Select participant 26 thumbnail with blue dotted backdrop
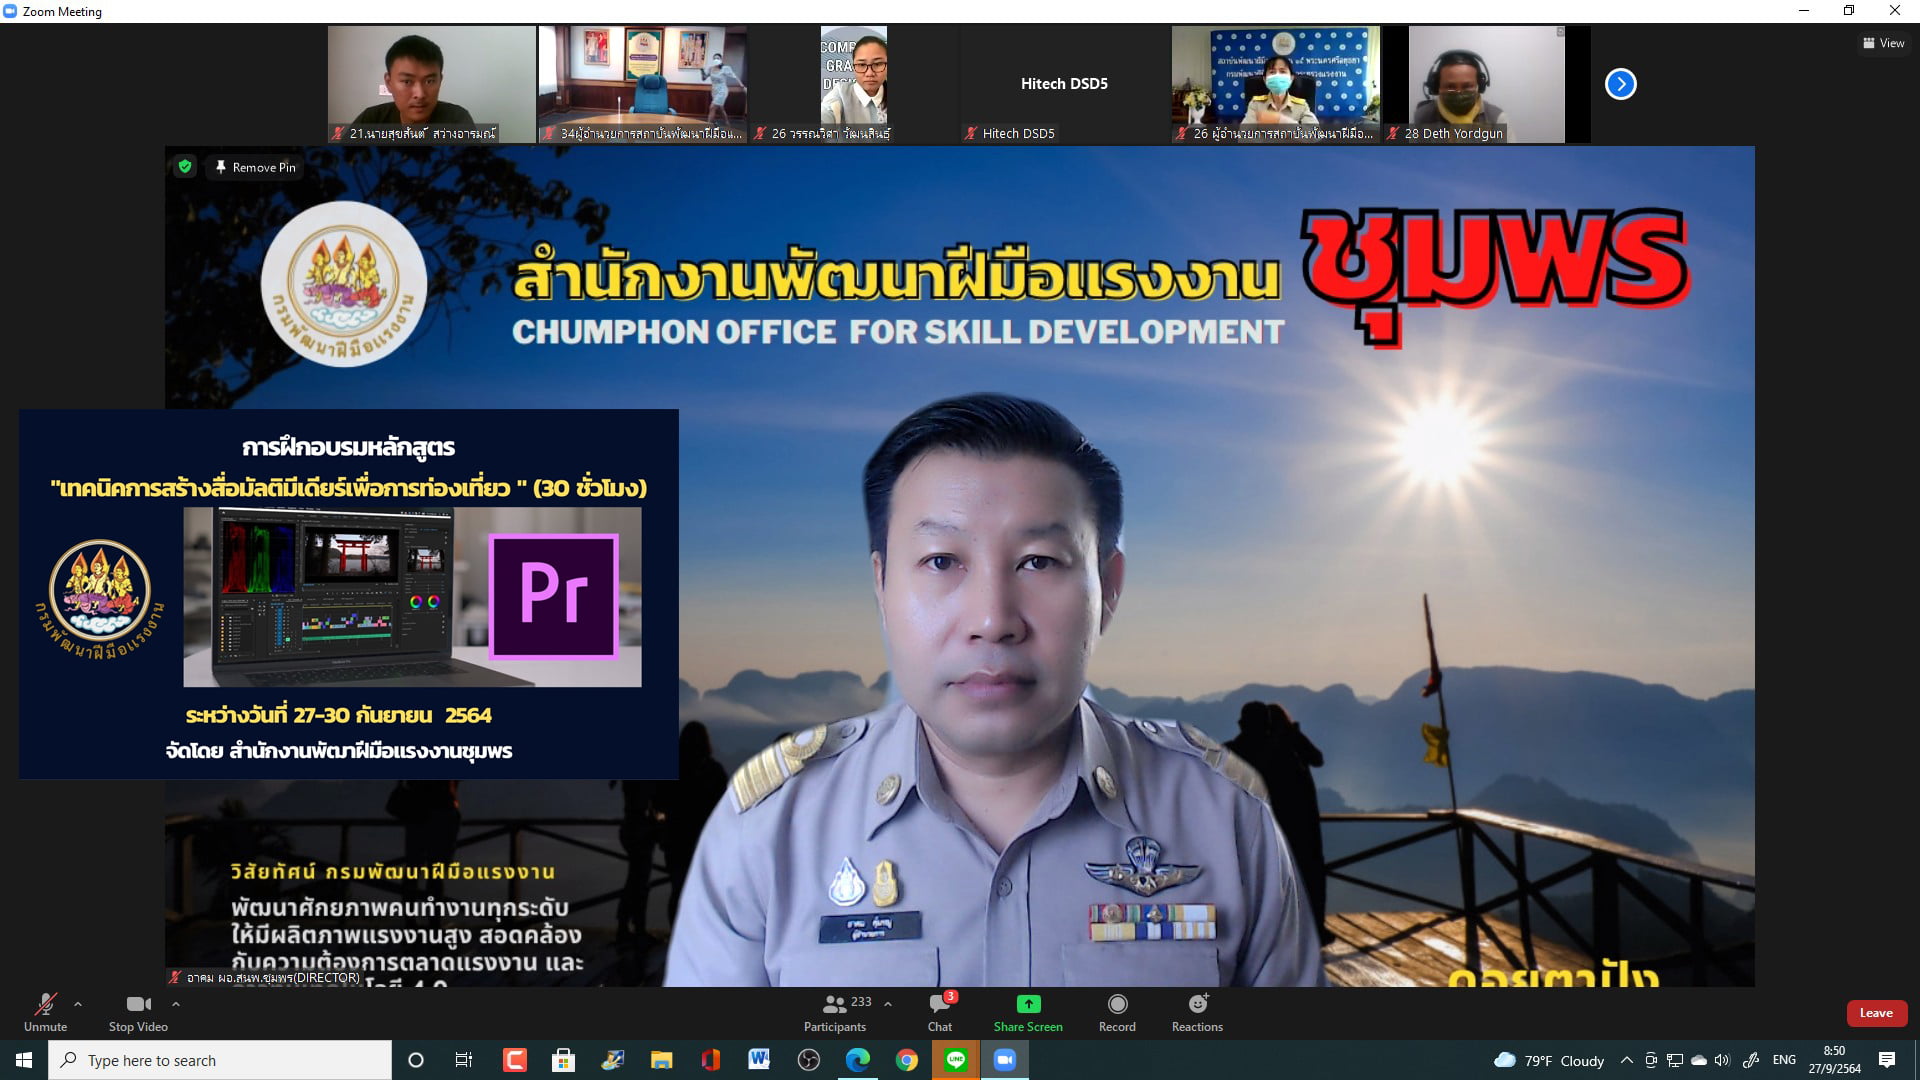The height and width of the screenshot is (1080, 1920). coord(1275,84)
